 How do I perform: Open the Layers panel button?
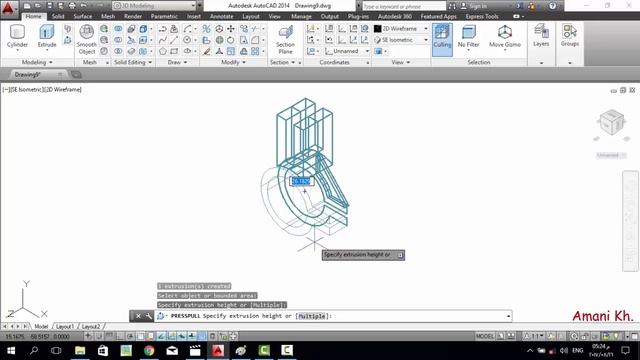click(541, 35)
